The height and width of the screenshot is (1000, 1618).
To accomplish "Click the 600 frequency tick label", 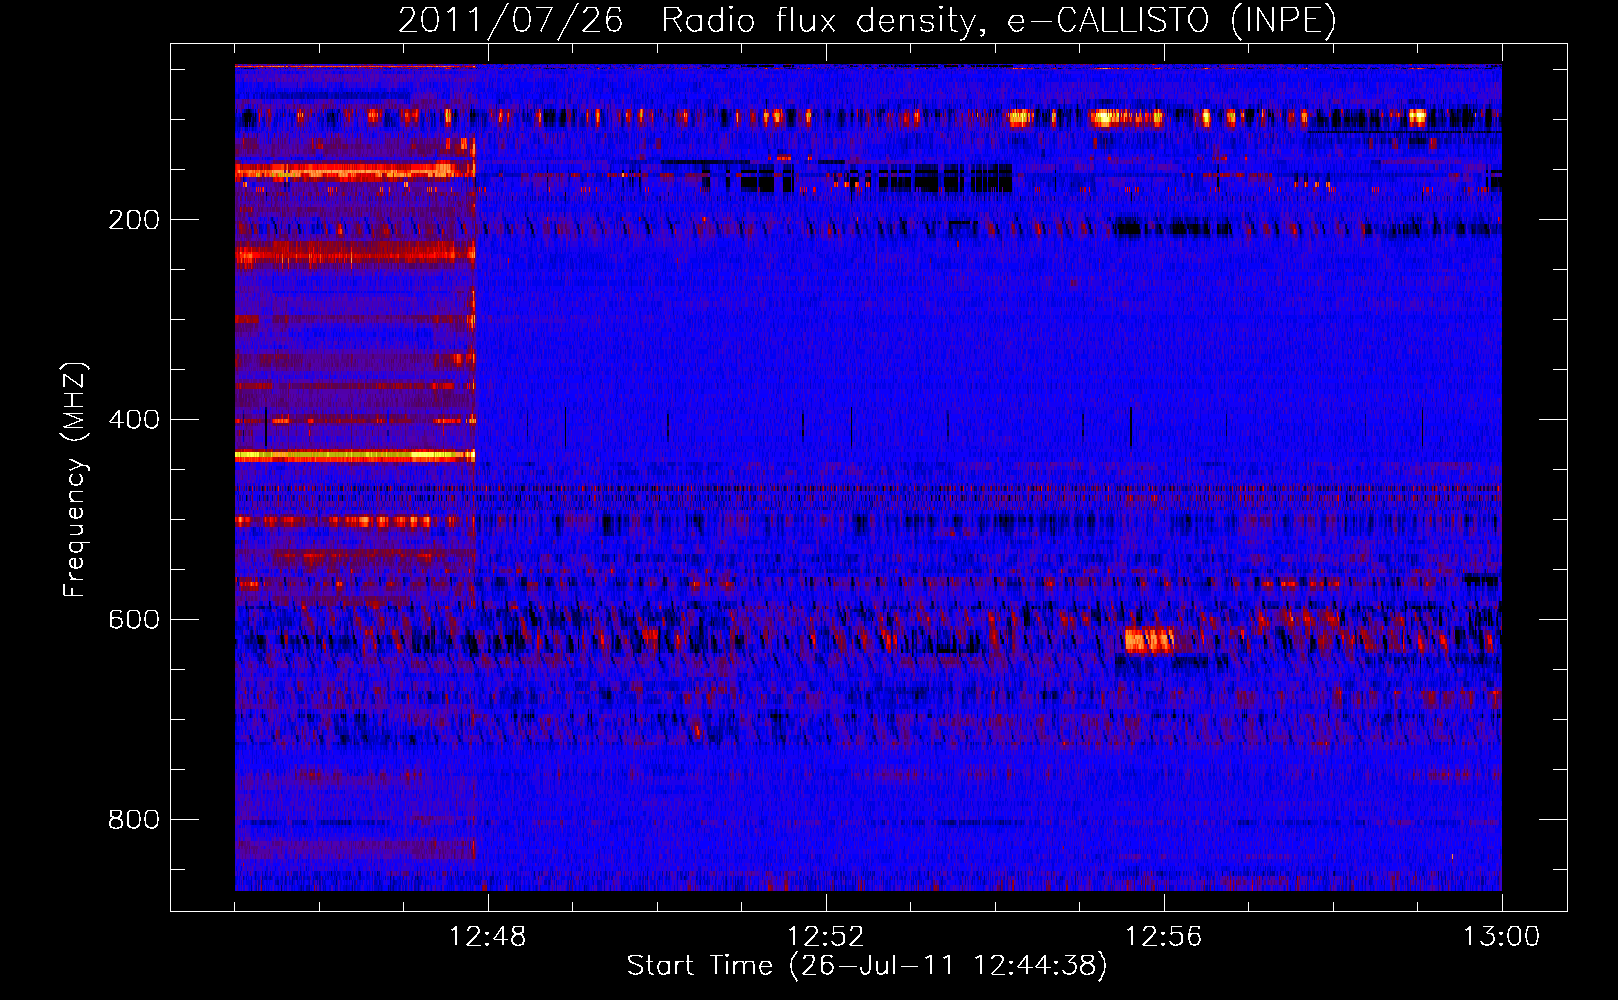I will 134,620.
